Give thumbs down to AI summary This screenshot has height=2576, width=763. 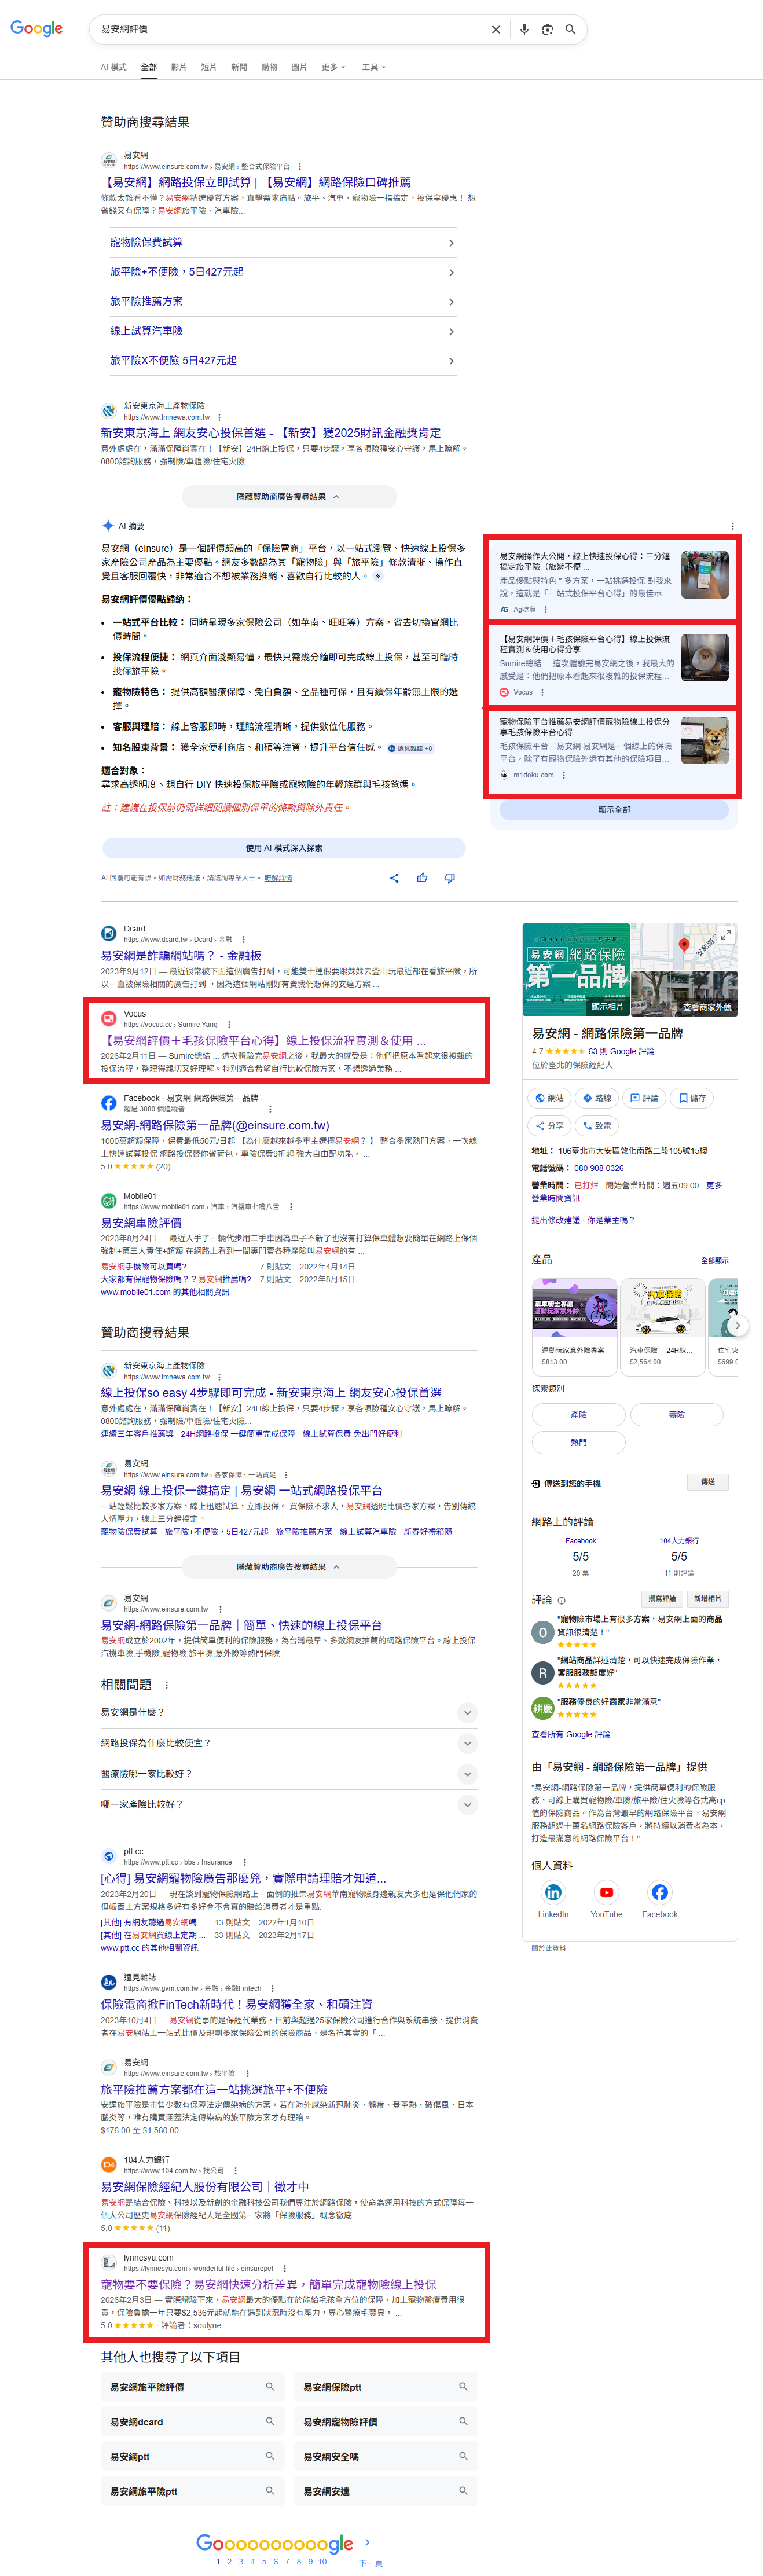pyautogui.click(x=450, y=878)
